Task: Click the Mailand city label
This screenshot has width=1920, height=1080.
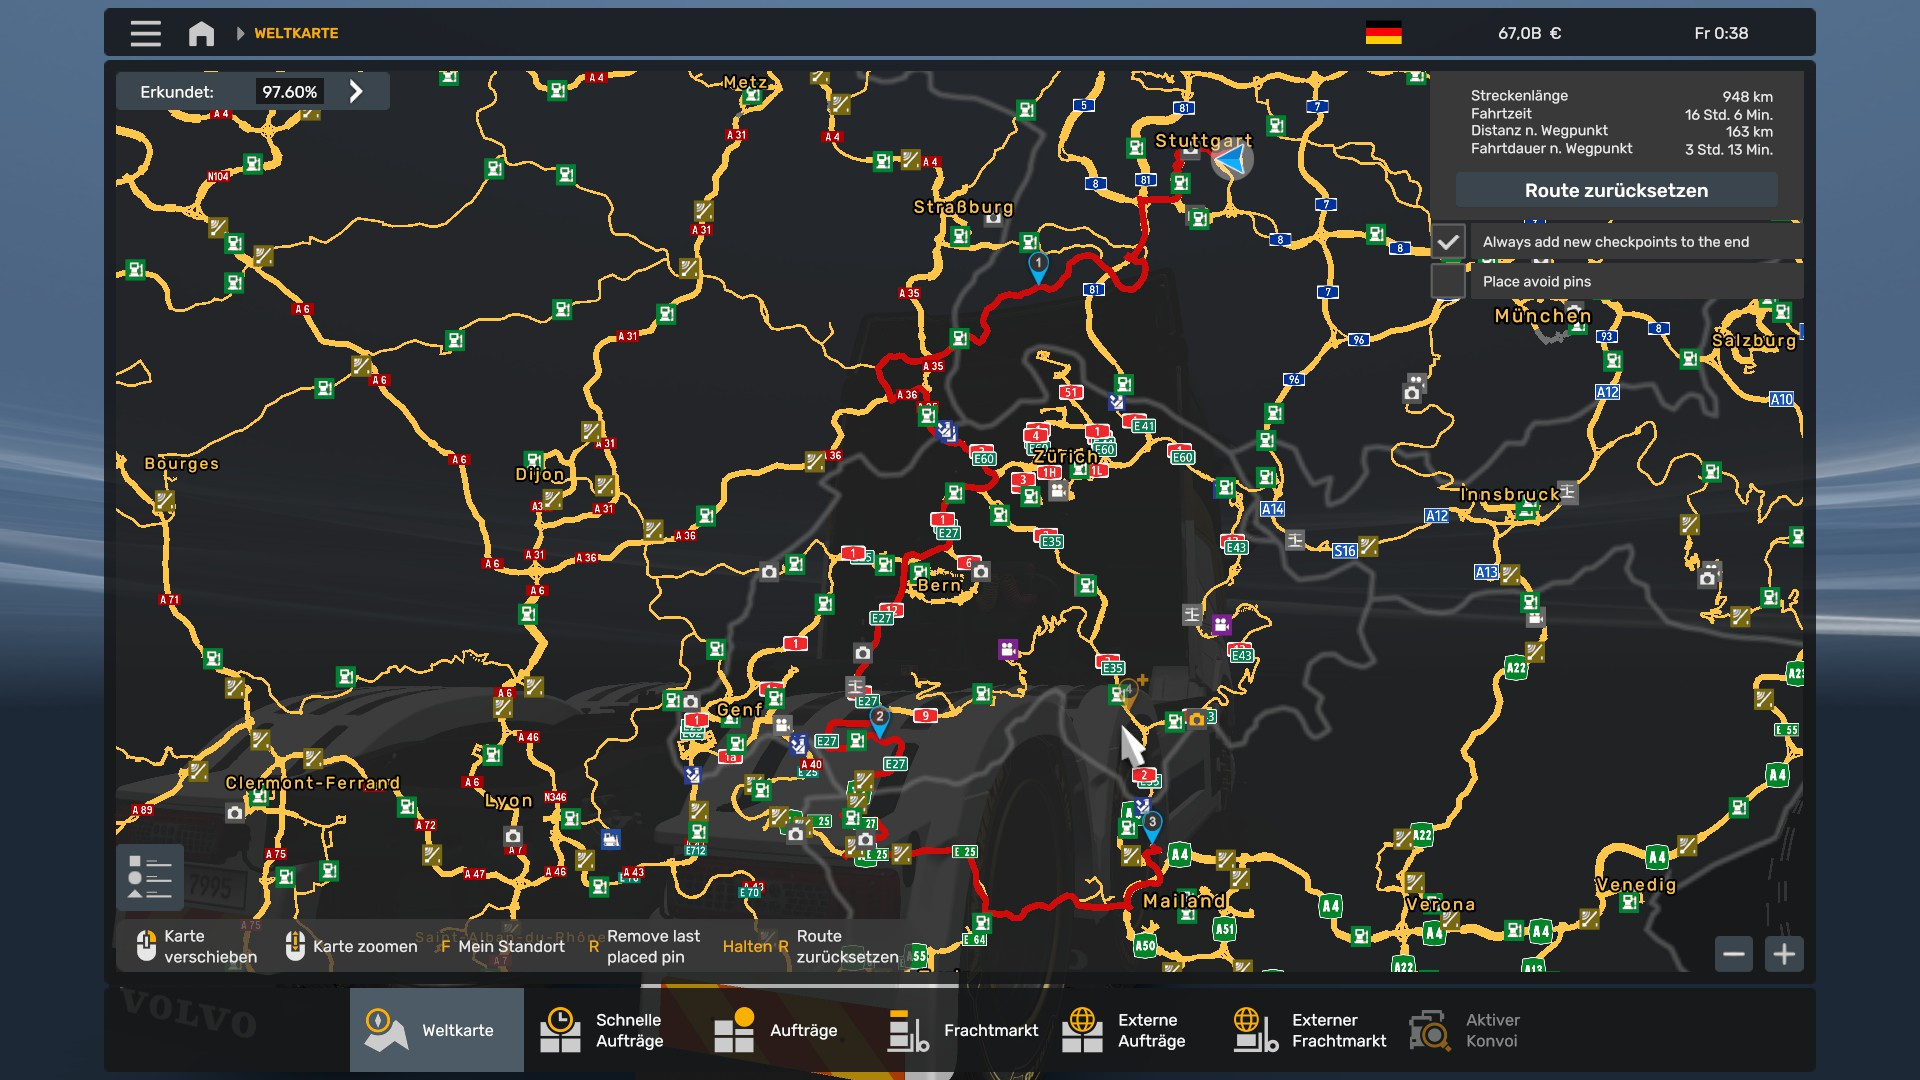Action: tap(1184, 901)
